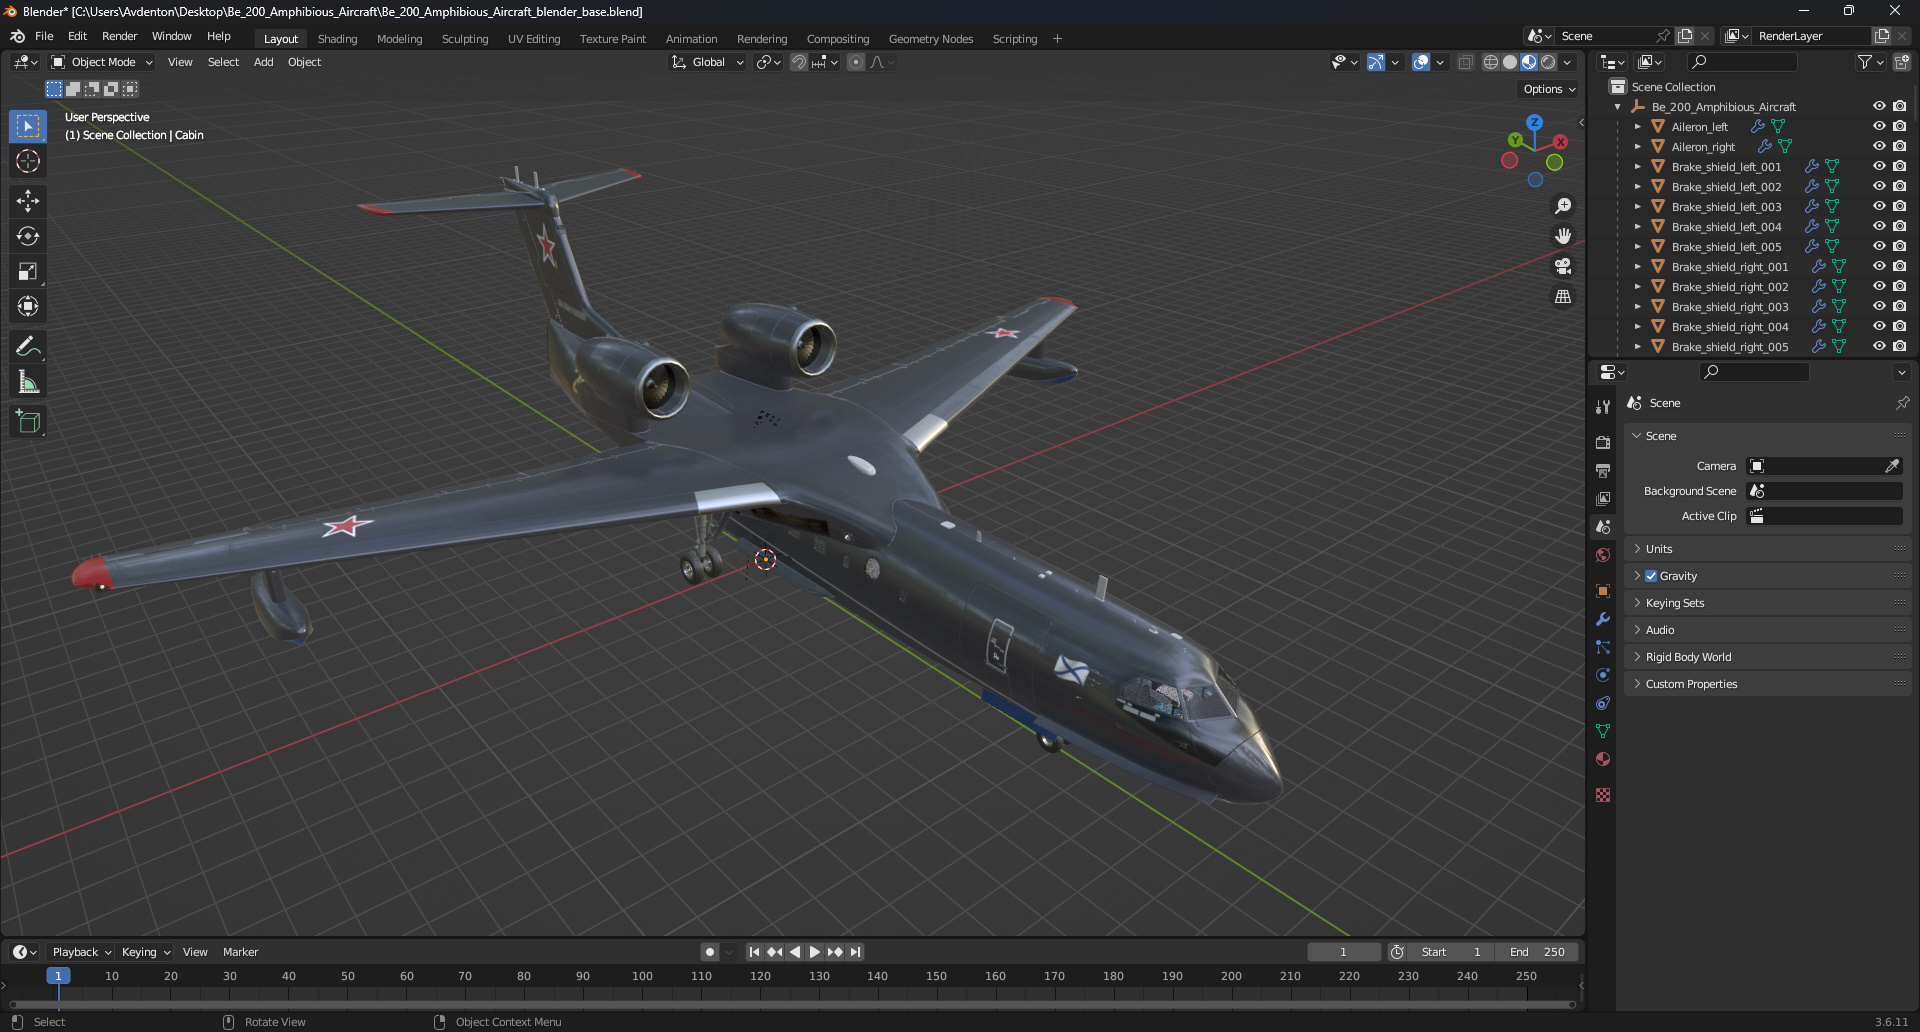Open the Output properties tab
The image size is (1920, 1032).
pyautogui.click(x=1603, y=470)
